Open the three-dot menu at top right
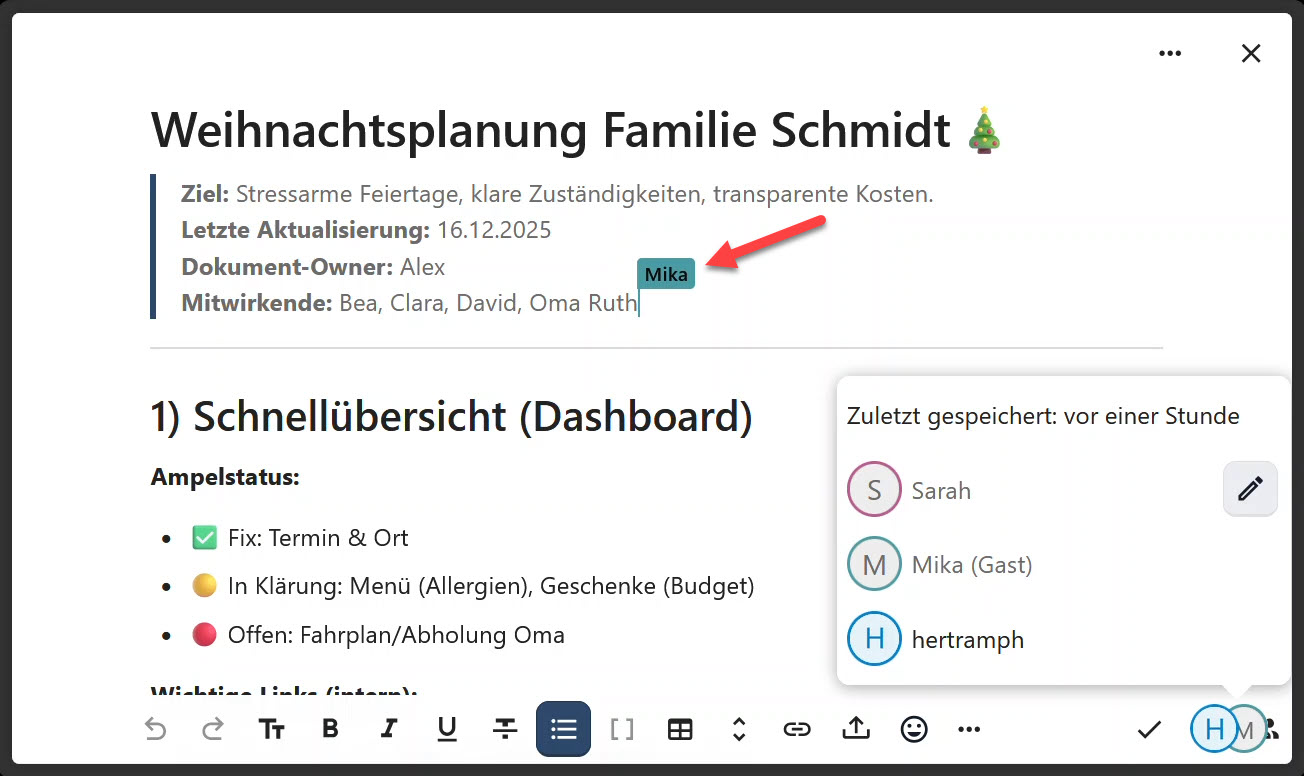1304x776 pixels. 1170,54
